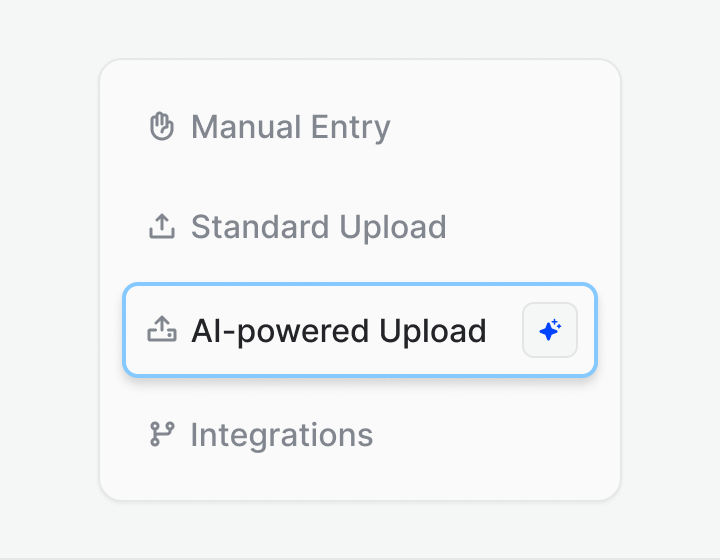The width and height of the screenshot is (720, 560).
Task: Select the highlighted AI-powered Upload option
Action: (x=360, y=330)
